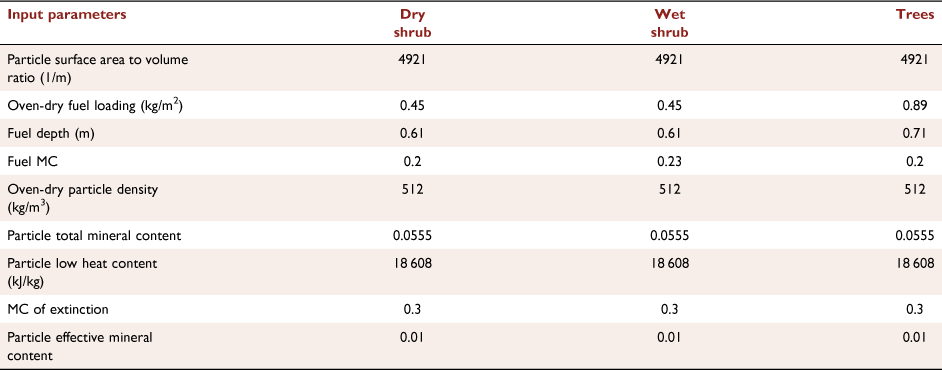Select the Dry shrub column header

click(x=412, y=23)
